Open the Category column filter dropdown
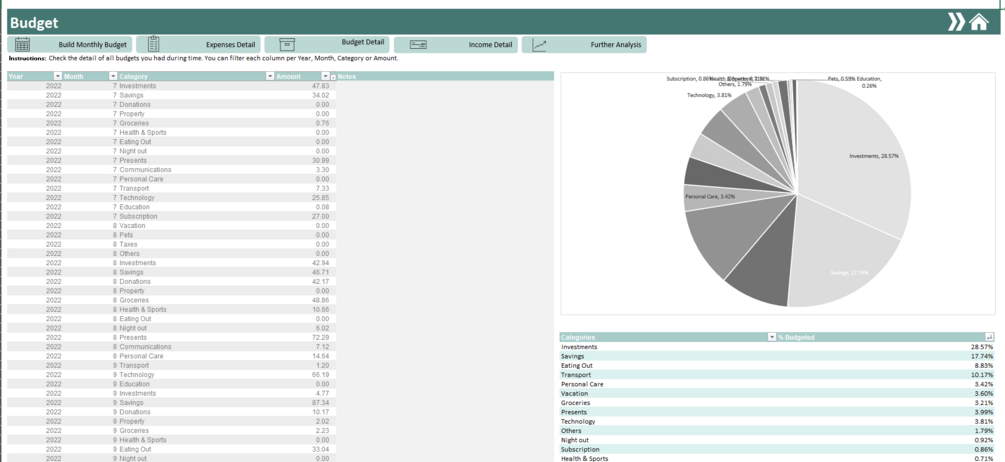The height and width of the screenshot is (462, 1005). 270,76
